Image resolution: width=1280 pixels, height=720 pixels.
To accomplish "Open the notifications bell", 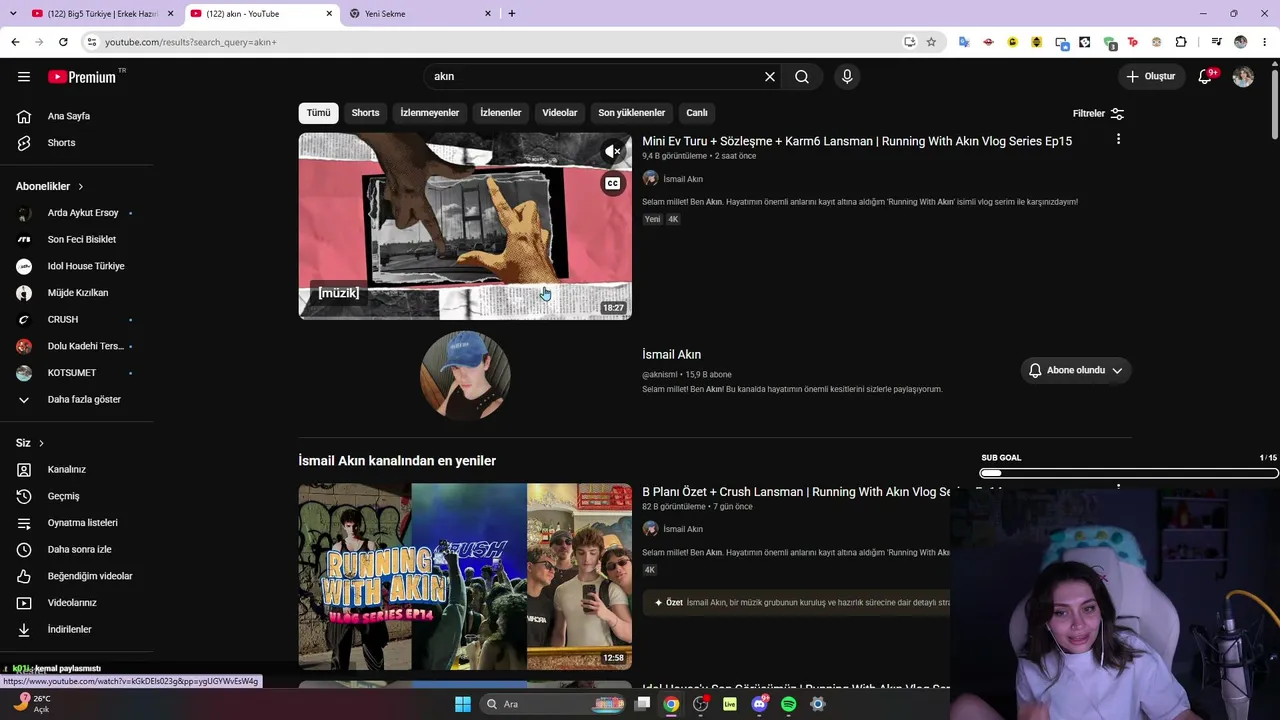I will pyautogui.click(x=1206, y=76).
